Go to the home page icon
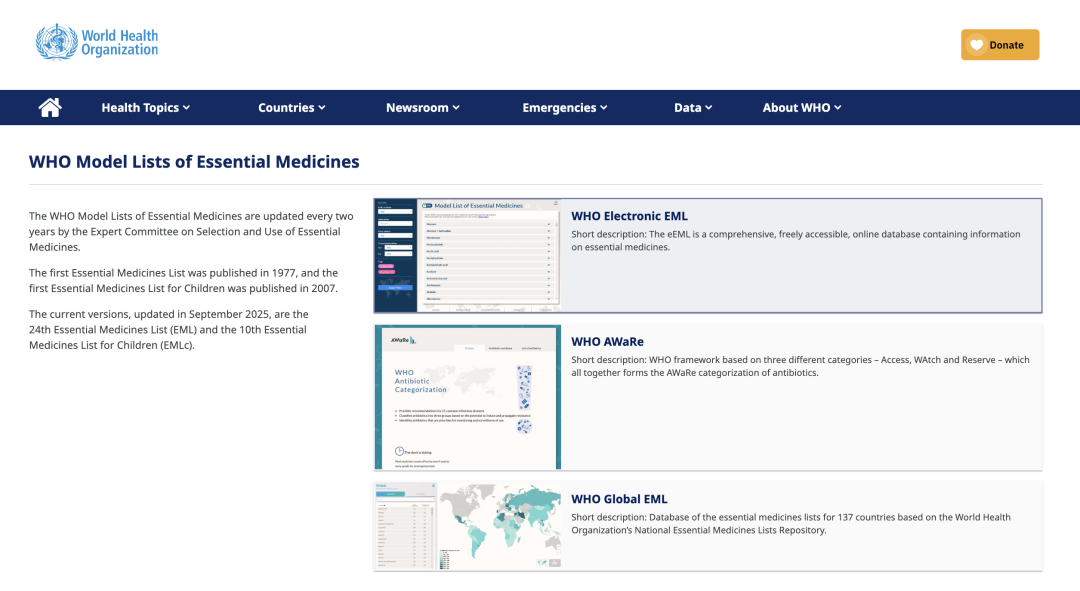Image resolution: width=1080 pixels, height=591 pixels. (50, 107)
